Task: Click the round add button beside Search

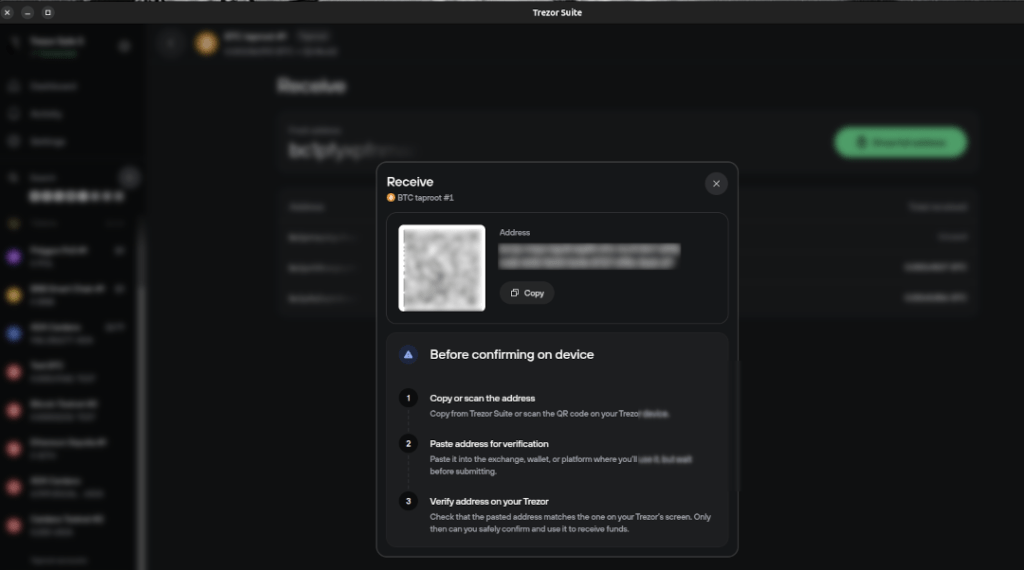Action: 129,178
